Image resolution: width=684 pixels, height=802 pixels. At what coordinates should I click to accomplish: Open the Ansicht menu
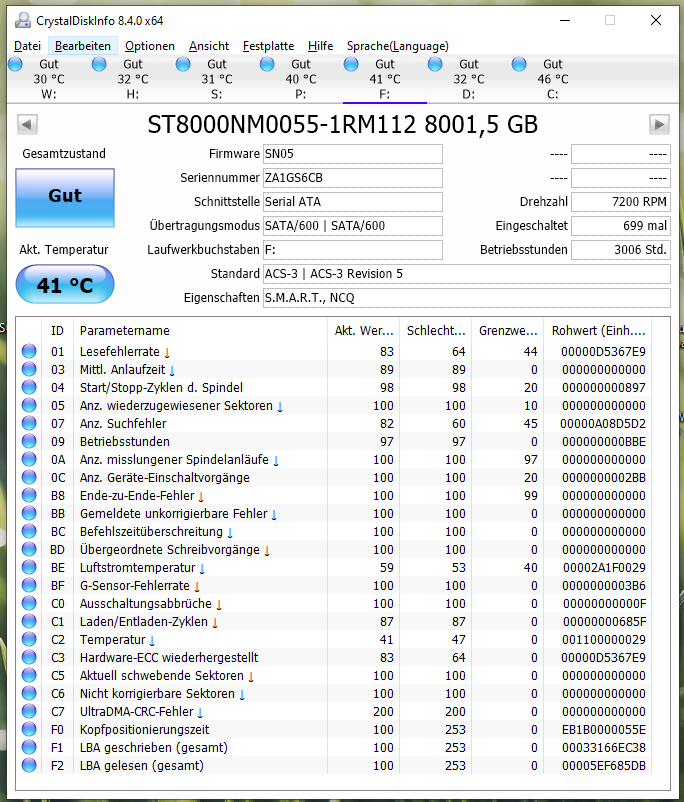point(209,46)
